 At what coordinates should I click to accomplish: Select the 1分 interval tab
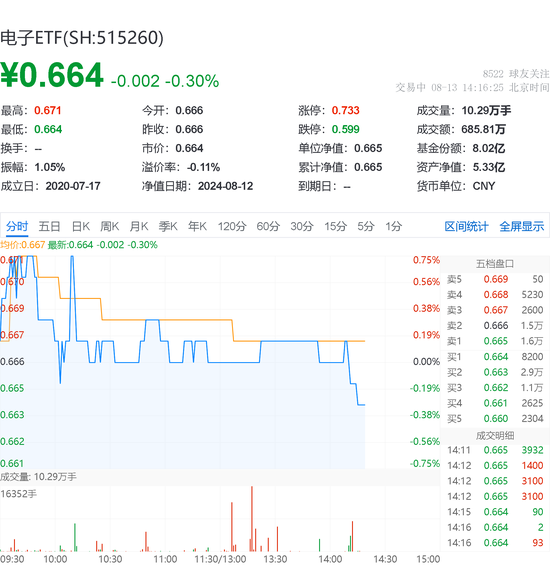click(x=394, y=226)
